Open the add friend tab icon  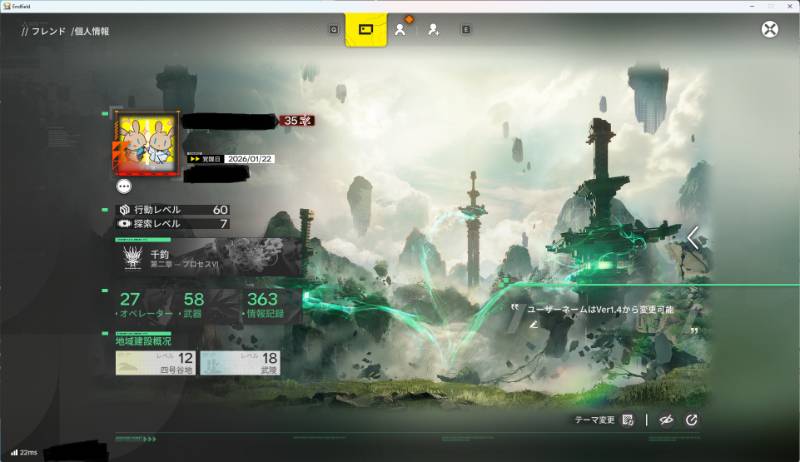(x=433, y=30)
